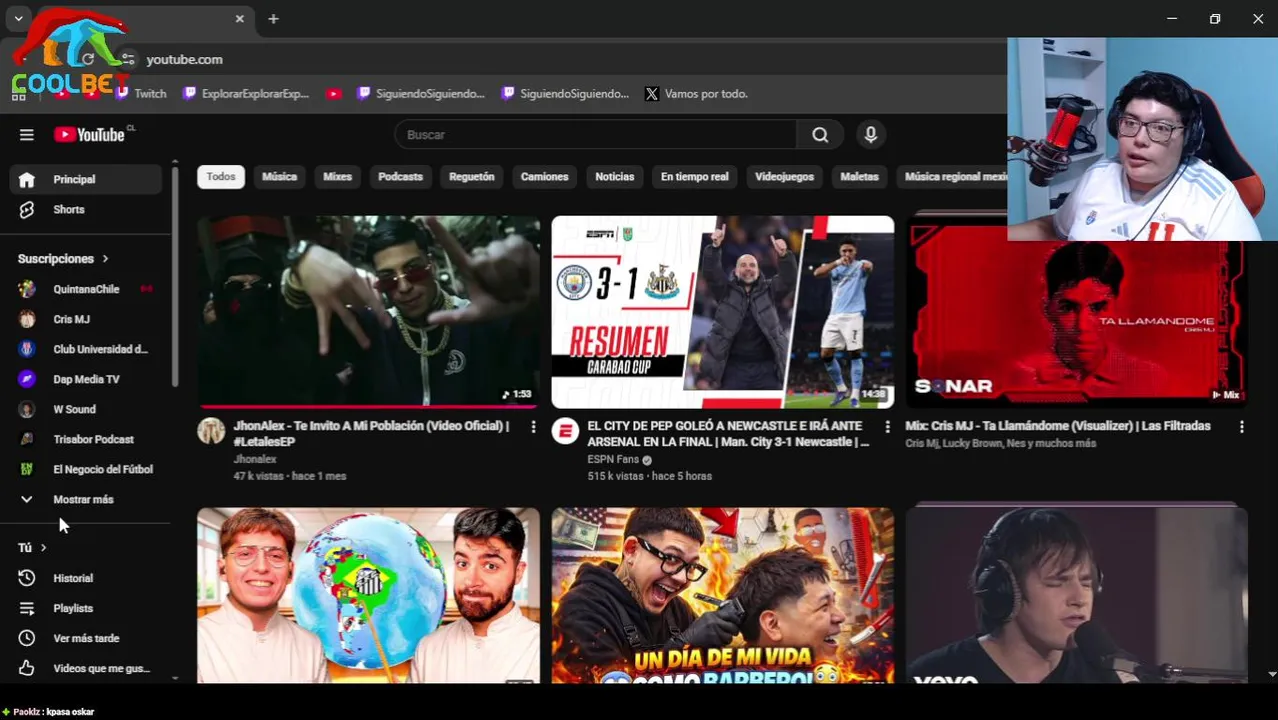This screenshot has width=1278, height=720.
Task: Open Twitch bookmark
Action: [x=140, y=94]
